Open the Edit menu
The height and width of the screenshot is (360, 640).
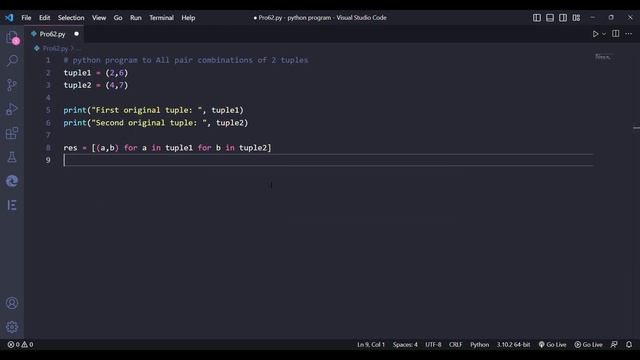click(44, 18)
